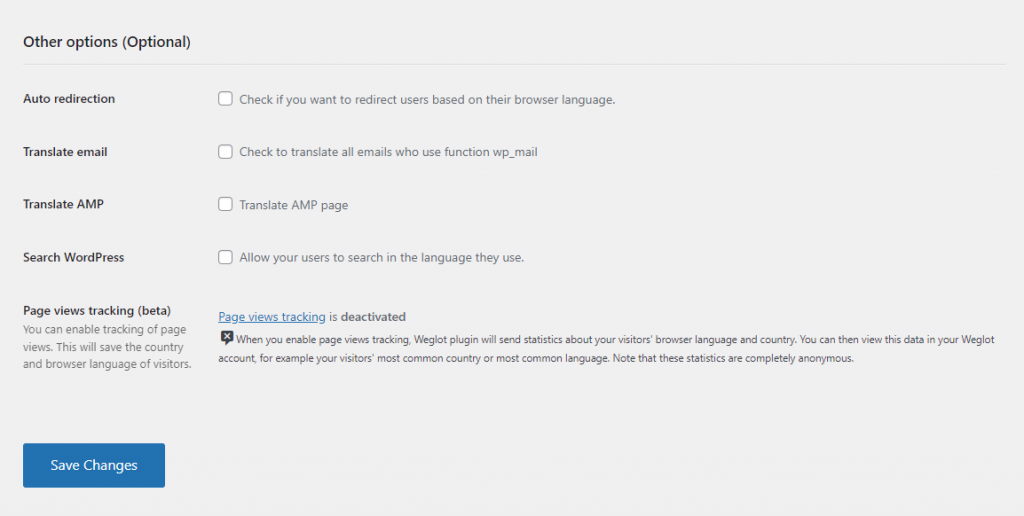1024x516 pixels.
Task: Click the 'Translate AMP' row label
Action: (63, 205)
